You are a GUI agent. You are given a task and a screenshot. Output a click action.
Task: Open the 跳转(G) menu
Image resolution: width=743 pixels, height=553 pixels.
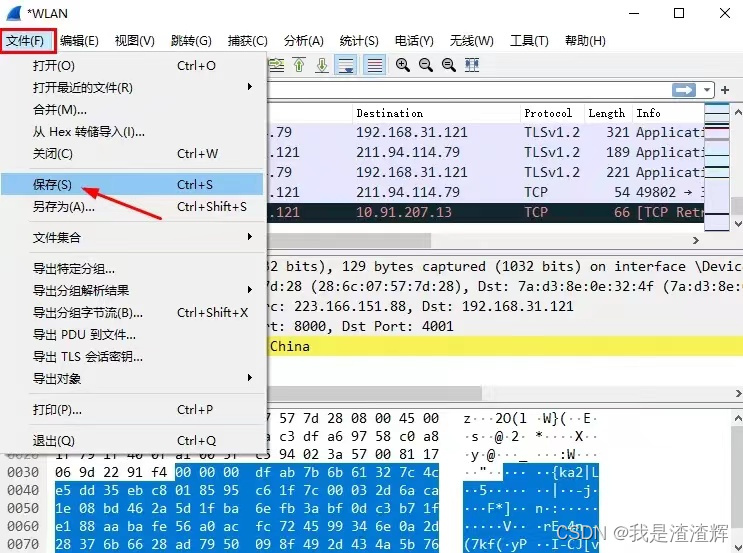pyautogui.click(x=191, y=41)
